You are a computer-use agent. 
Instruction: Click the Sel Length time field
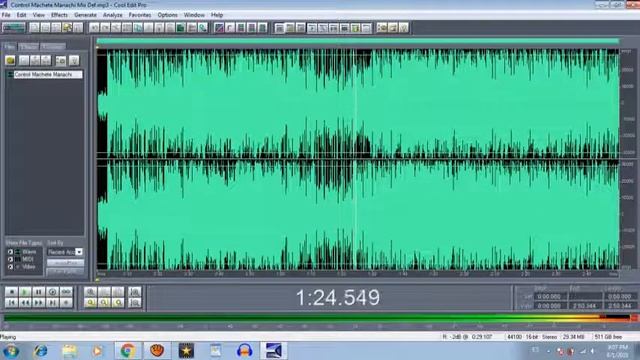tap(620, 297)
